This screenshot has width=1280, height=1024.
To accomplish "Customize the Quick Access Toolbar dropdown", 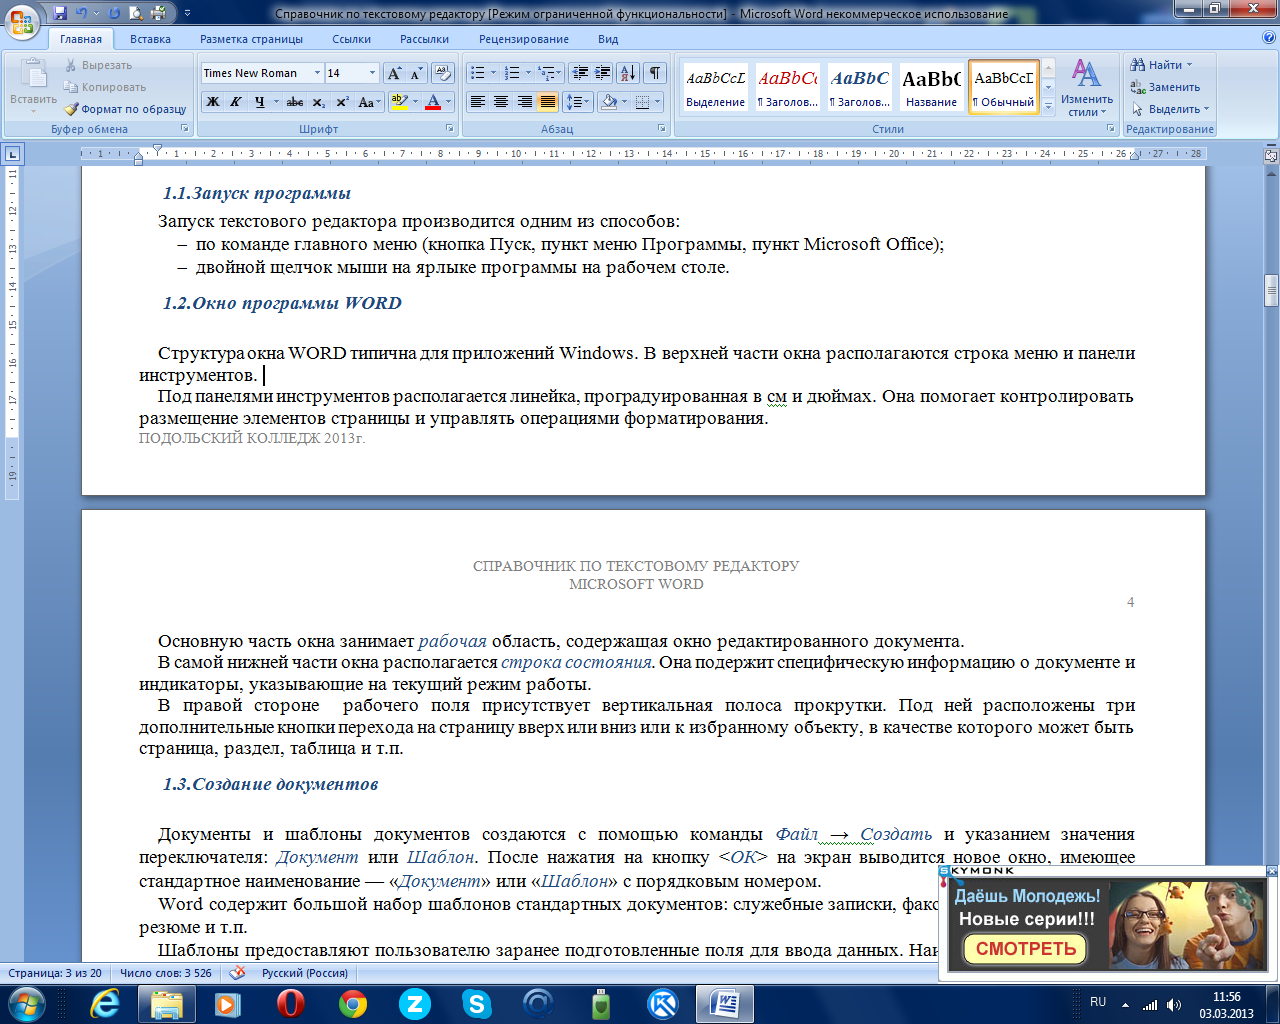I will pyautogui.click(x=187, y=13).
